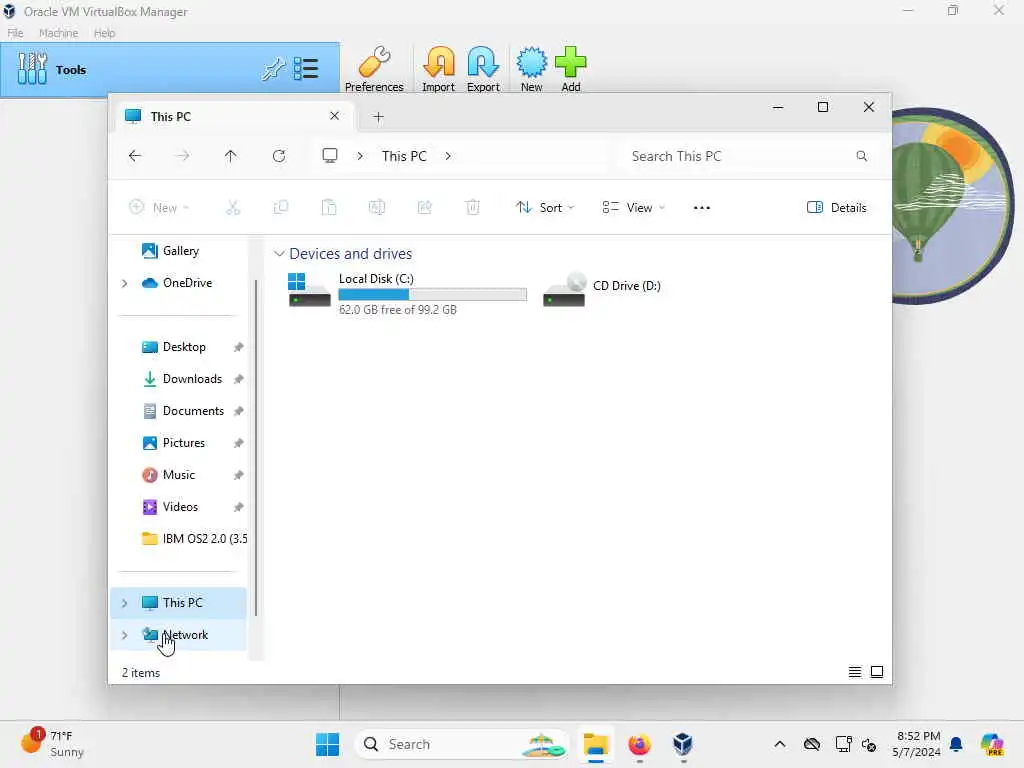Click the Cut scissors icon
Image resolution: width=1024 pixels, height=768 pixels.
233,208
